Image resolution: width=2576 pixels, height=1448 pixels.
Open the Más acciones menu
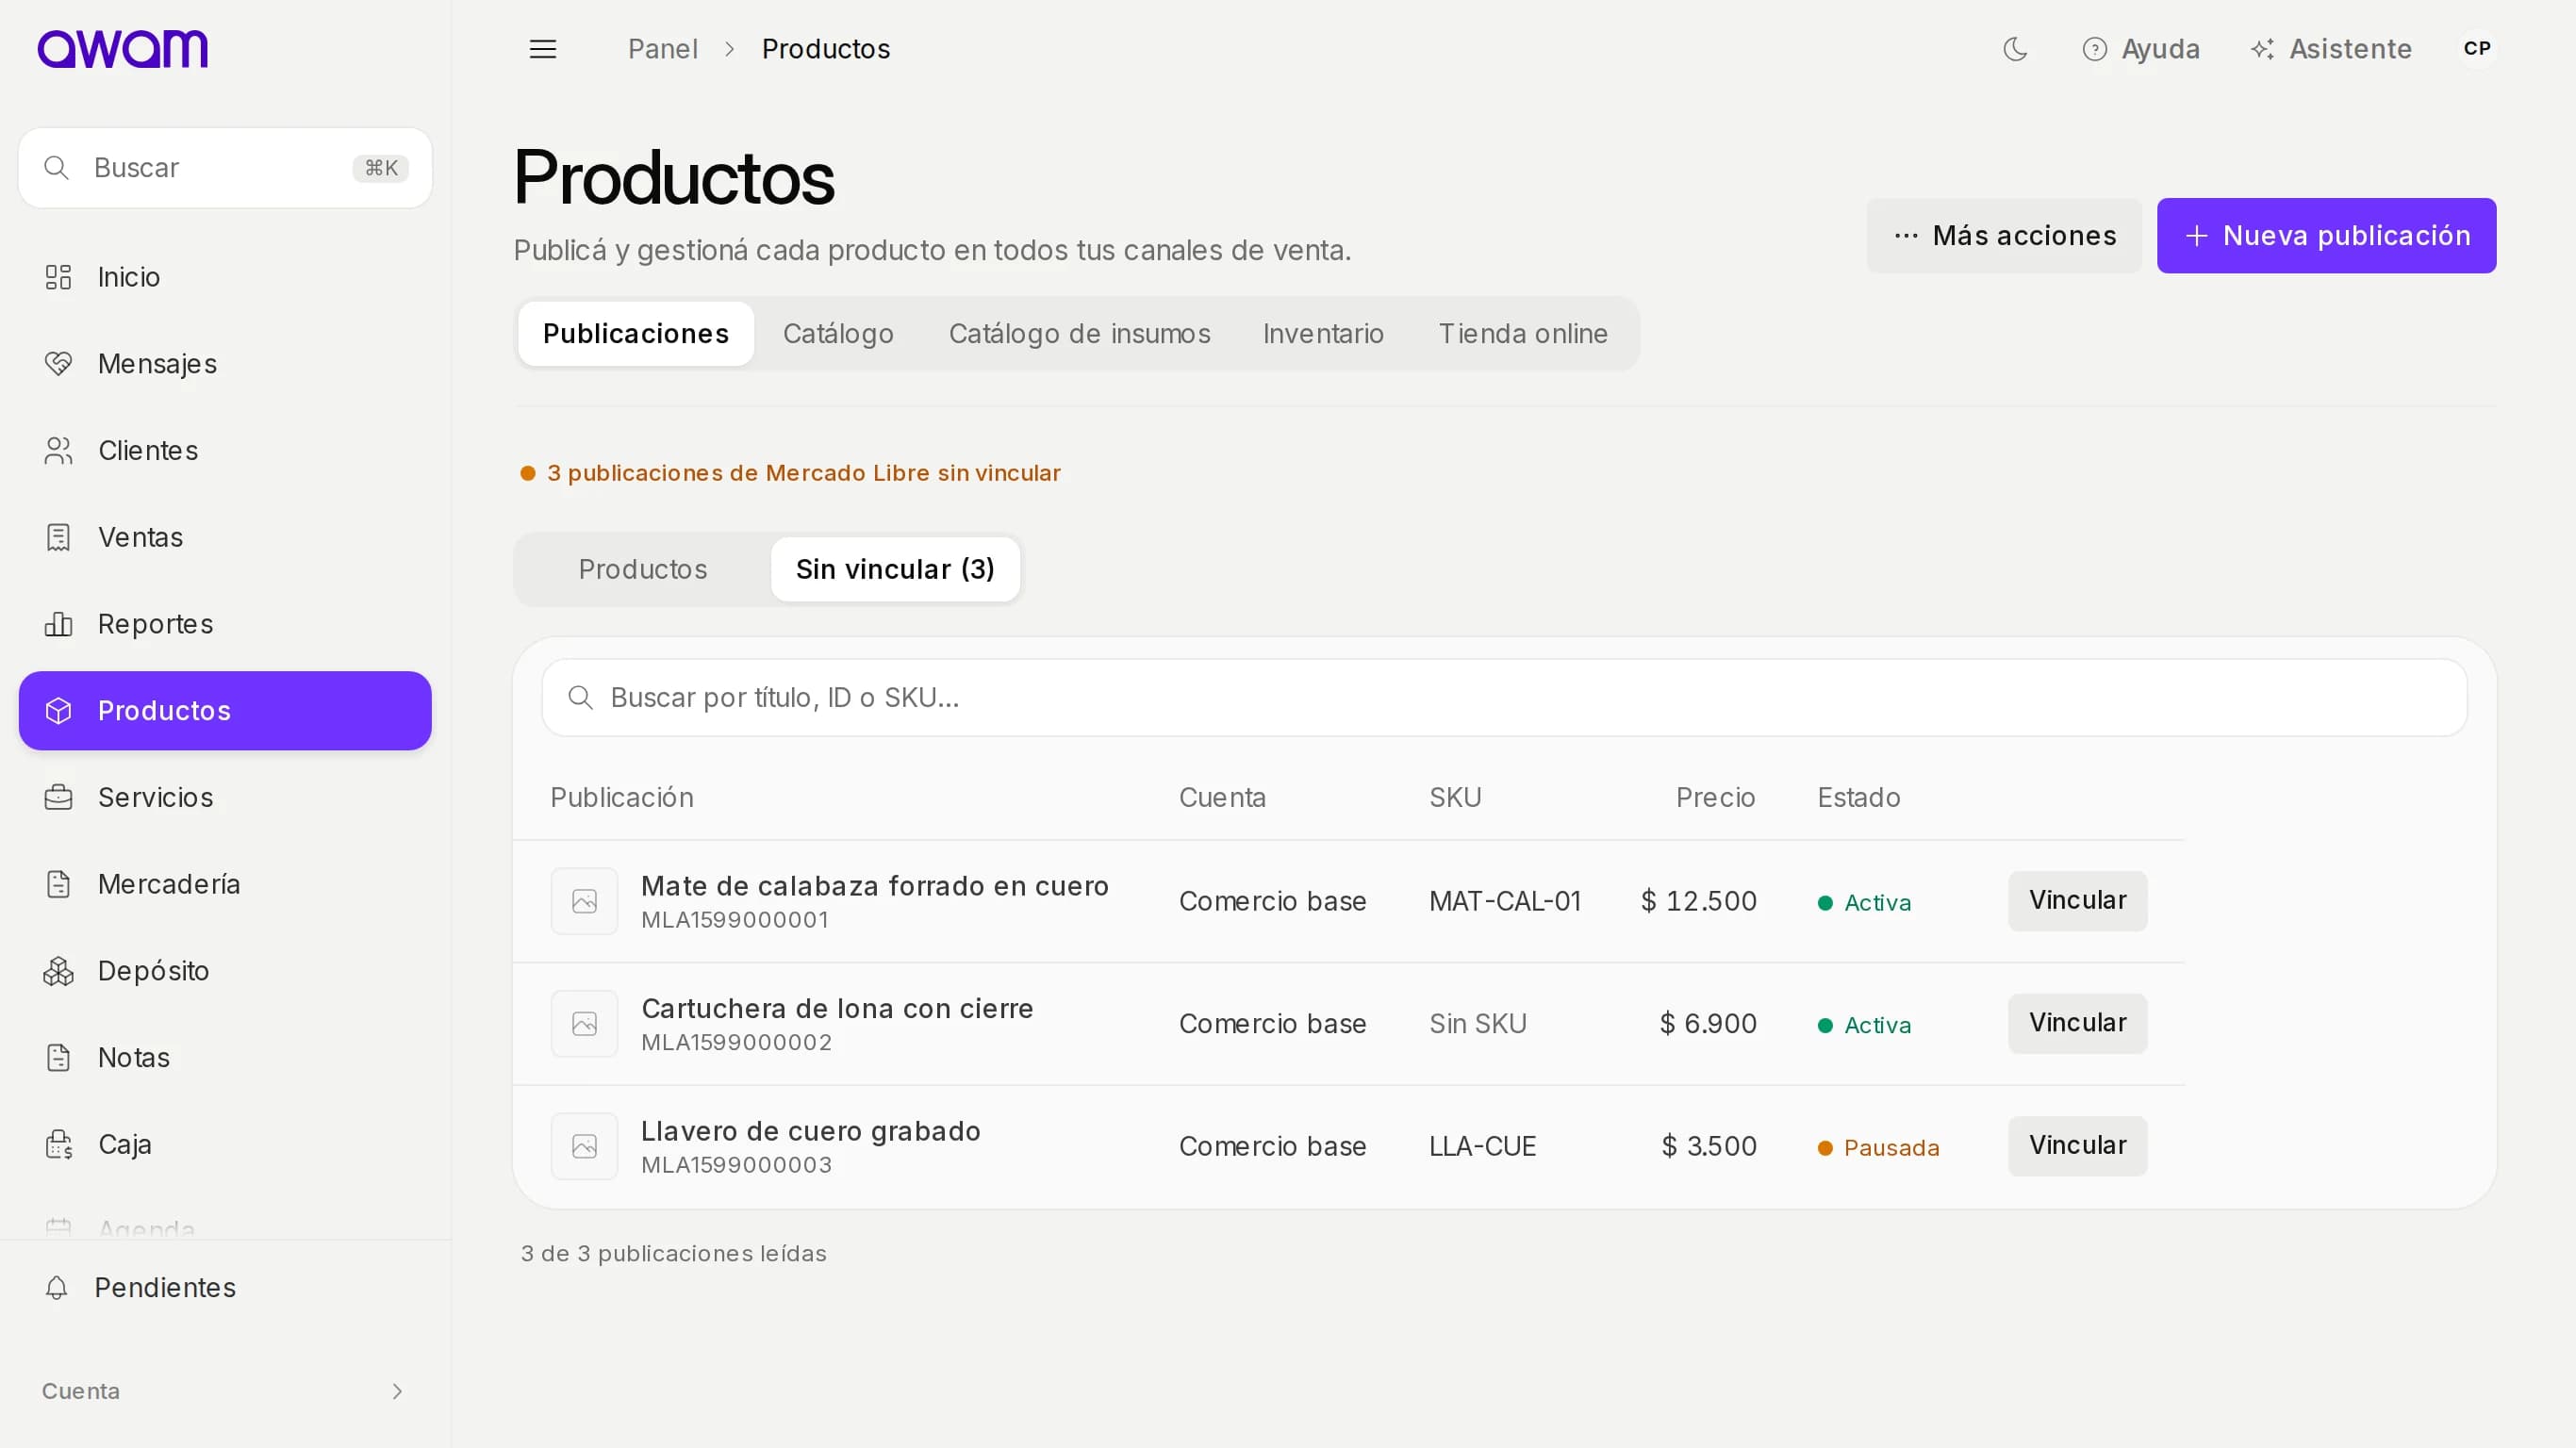pos(2004,236)
